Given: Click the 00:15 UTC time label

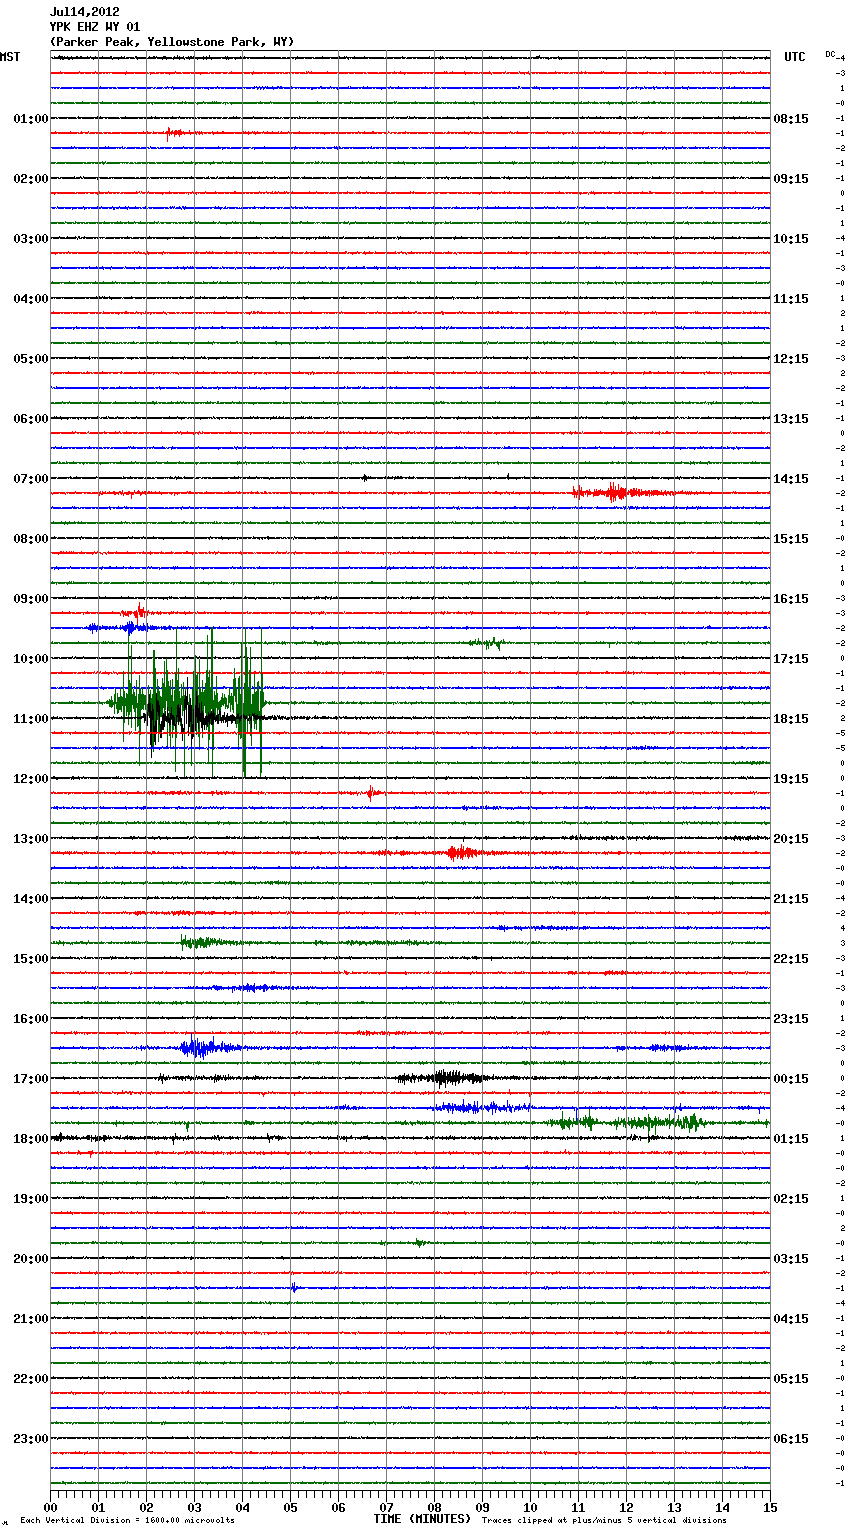Looking at the screenshot, I should click(x=791, y=1079).
